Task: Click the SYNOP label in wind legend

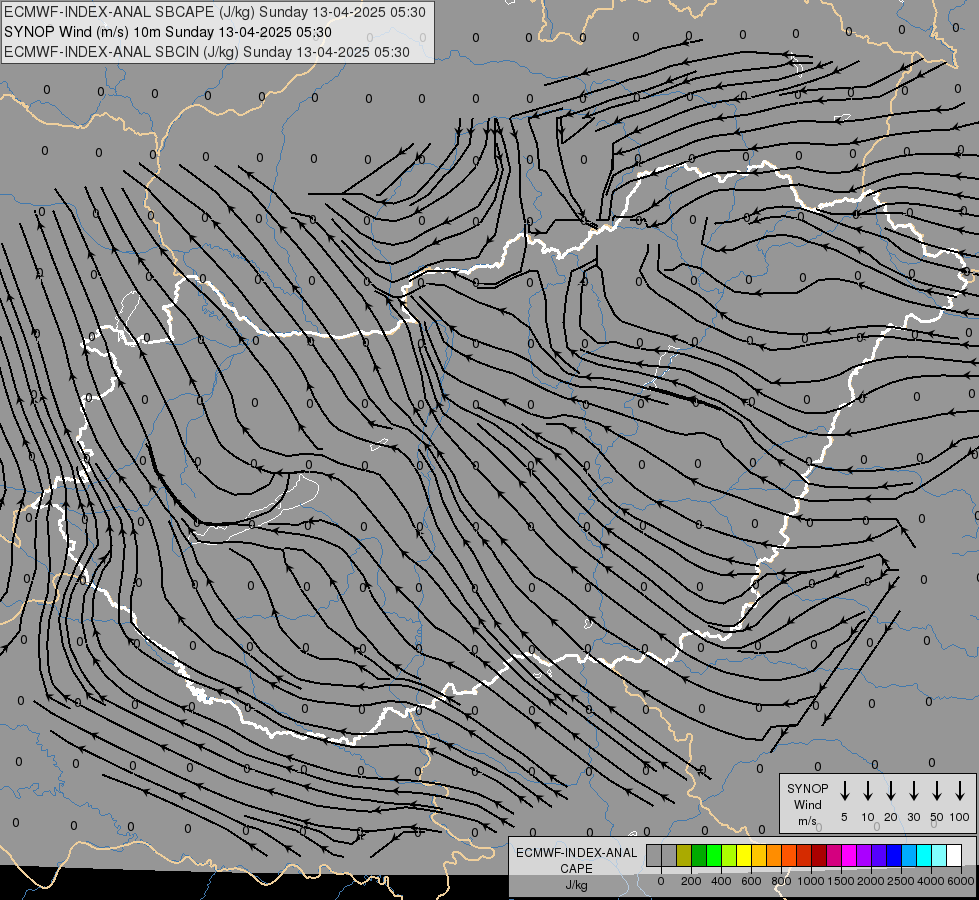Action: (807, 789)
